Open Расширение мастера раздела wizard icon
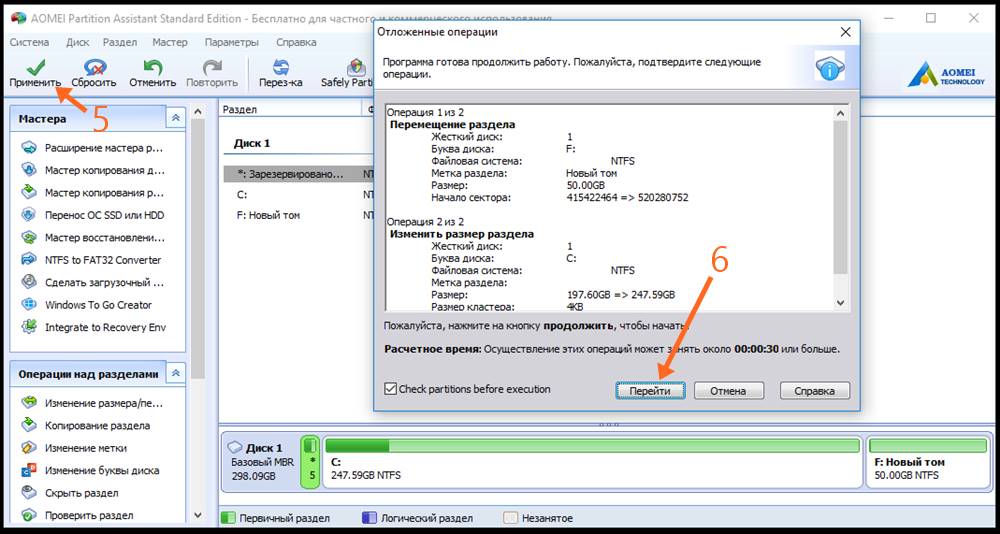Viewport: 1000px width, 534px height. pos(29,148)
